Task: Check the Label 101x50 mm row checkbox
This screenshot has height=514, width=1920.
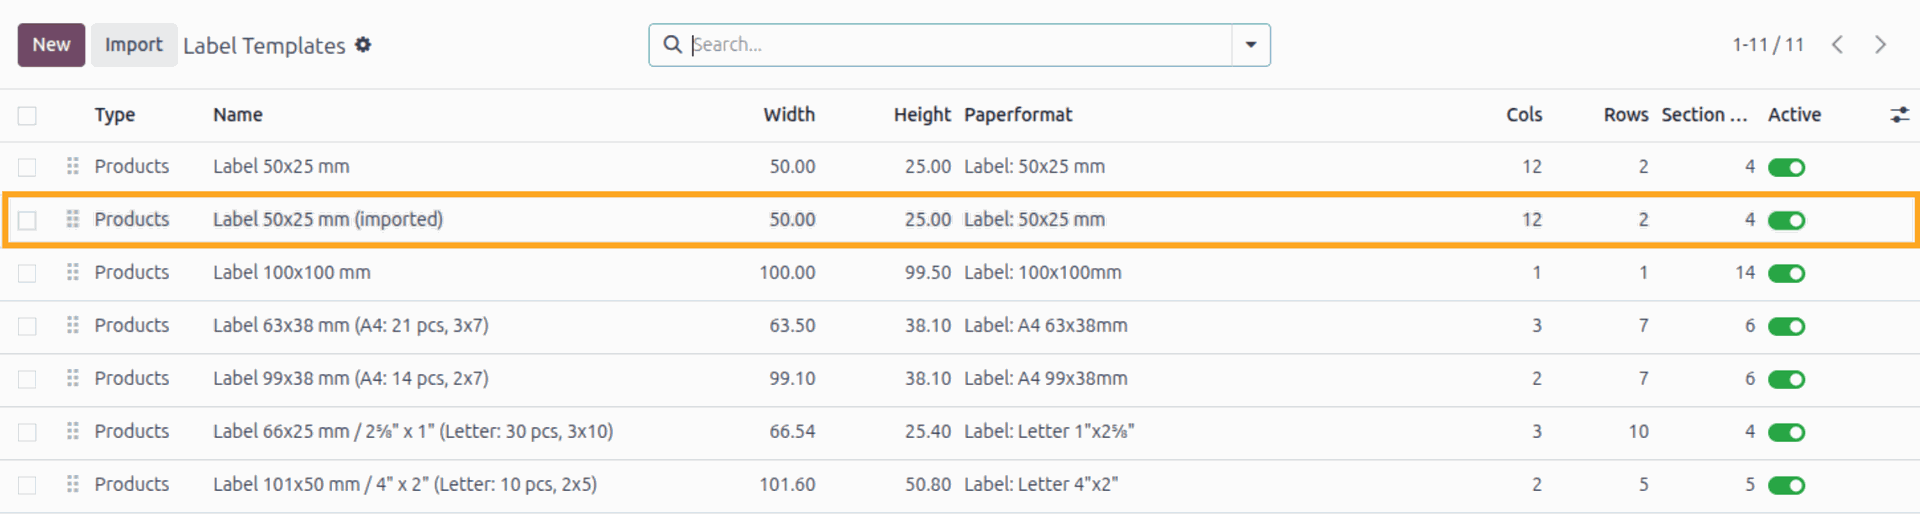Action: tap(27, 485)
